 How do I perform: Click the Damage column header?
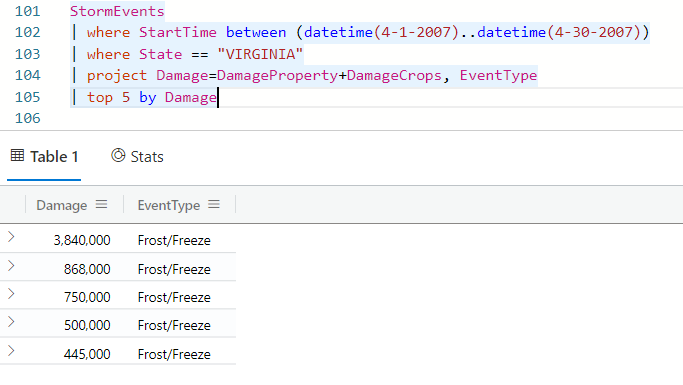click(61, 205)
